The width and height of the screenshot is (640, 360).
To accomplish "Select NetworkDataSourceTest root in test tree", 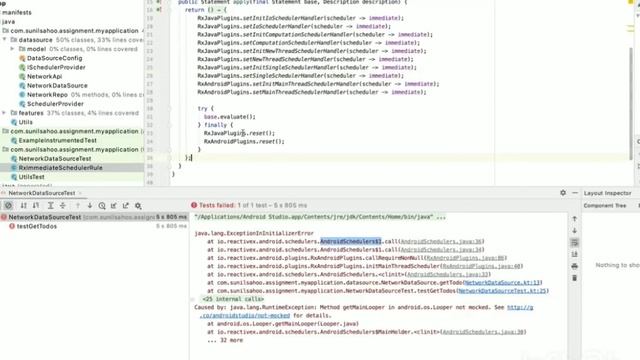I will [x=94, y=217].
